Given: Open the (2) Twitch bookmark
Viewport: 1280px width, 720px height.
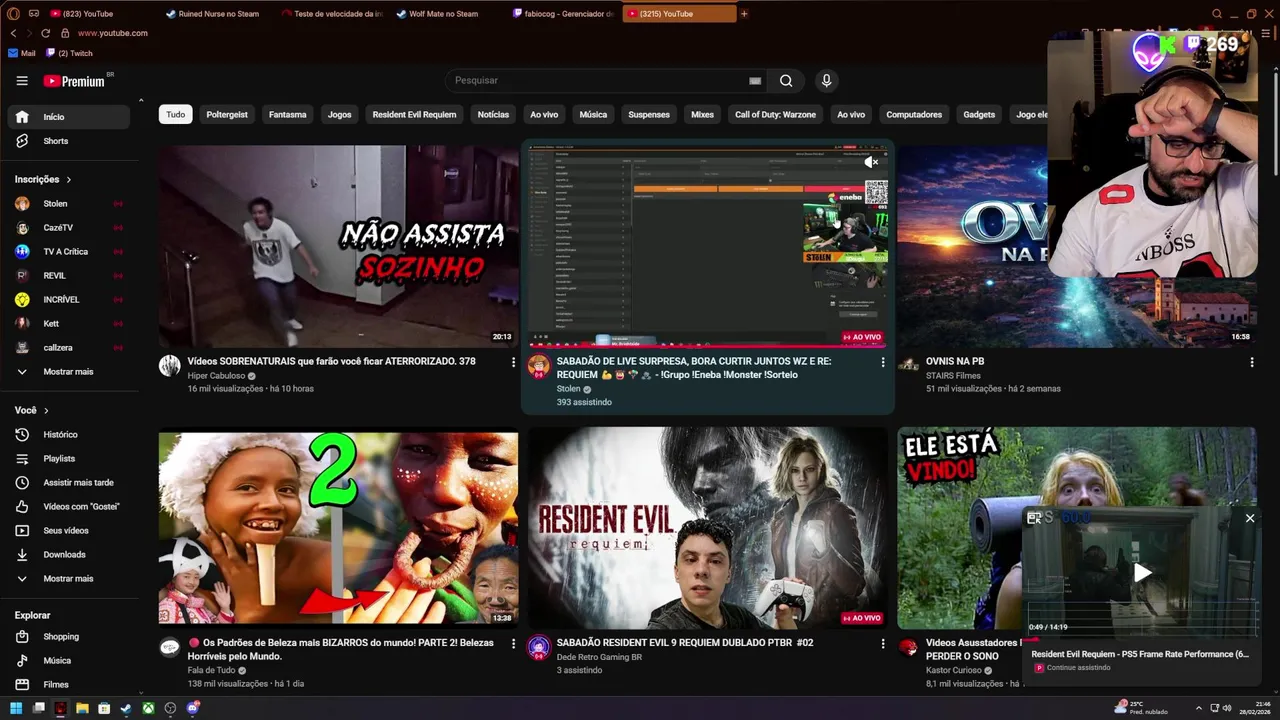Looking at the screenshot, I should 70,53.
